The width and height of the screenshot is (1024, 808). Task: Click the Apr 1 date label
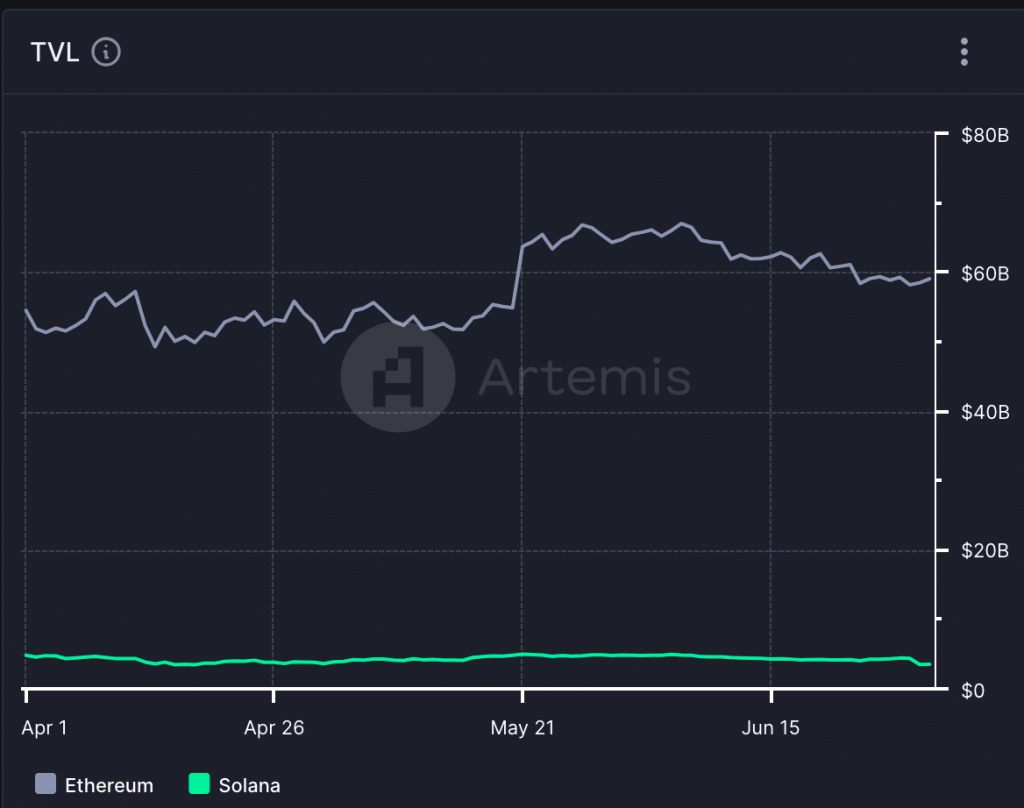[x=44, y=728]
